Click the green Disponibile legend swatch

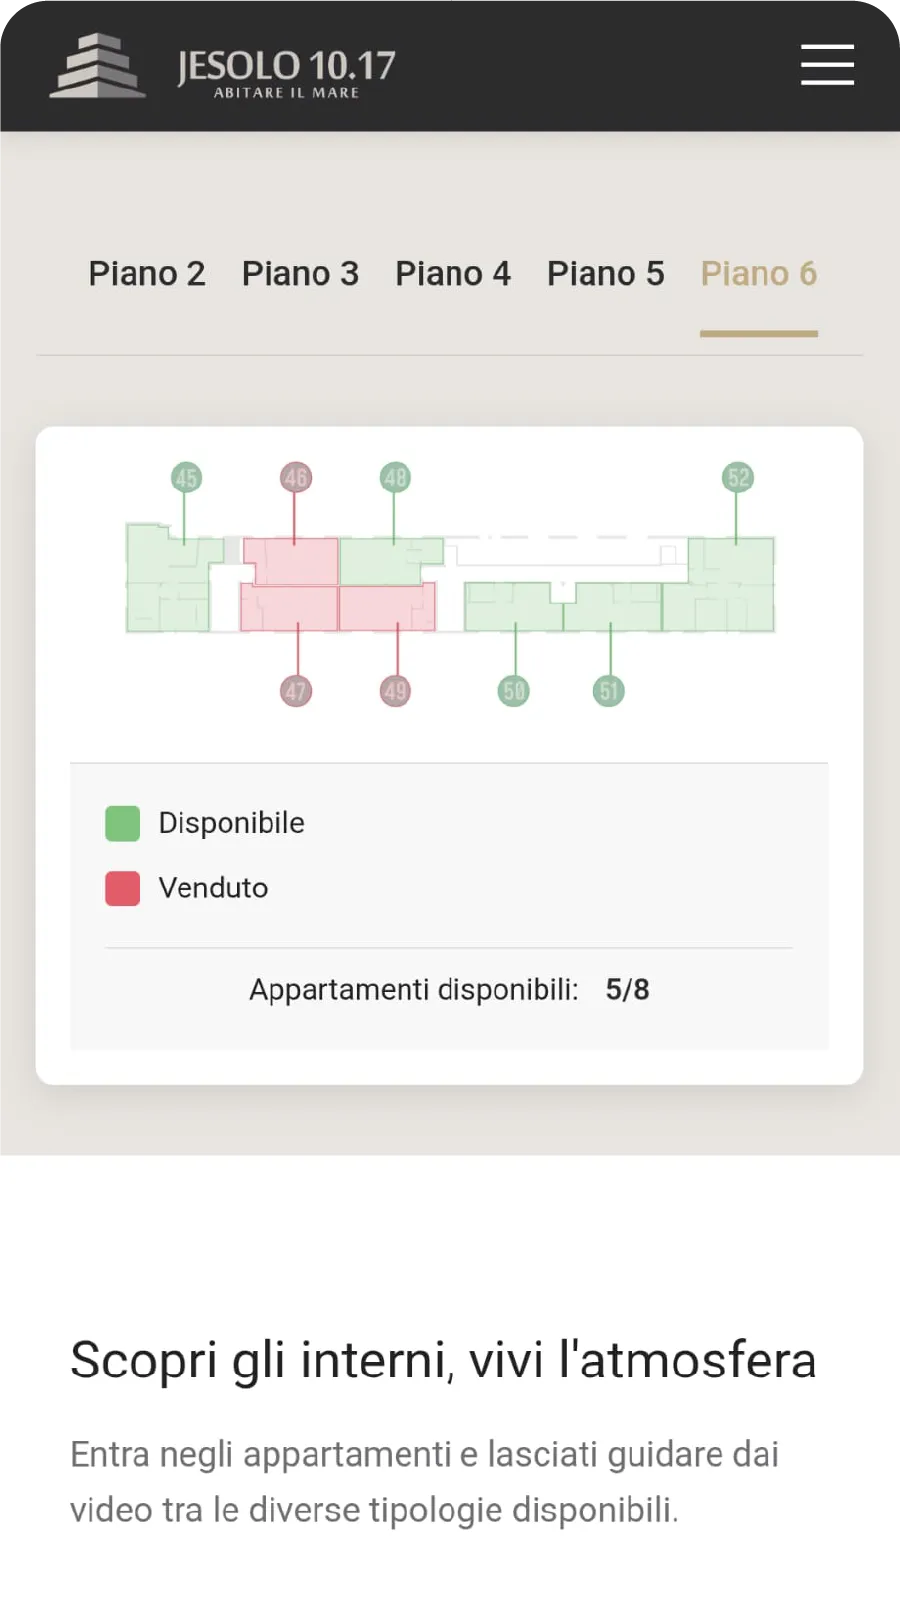[x=123, y=824]
